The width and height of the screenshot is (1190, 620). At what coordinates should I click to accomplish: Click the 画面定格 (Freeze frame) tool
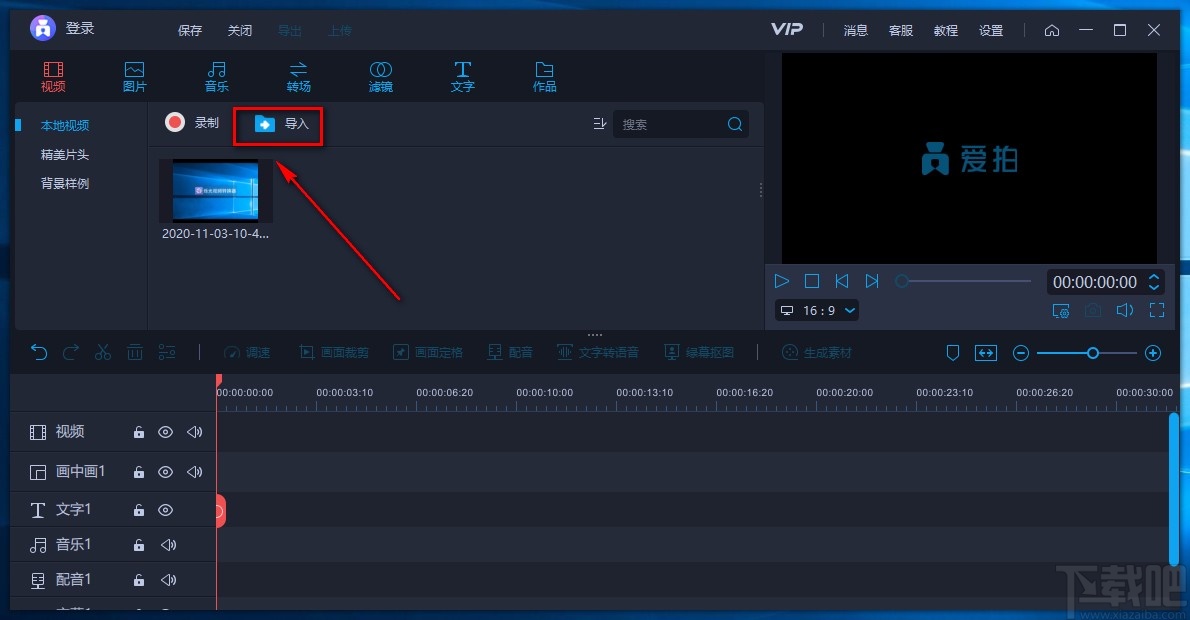tap(428, 352)
